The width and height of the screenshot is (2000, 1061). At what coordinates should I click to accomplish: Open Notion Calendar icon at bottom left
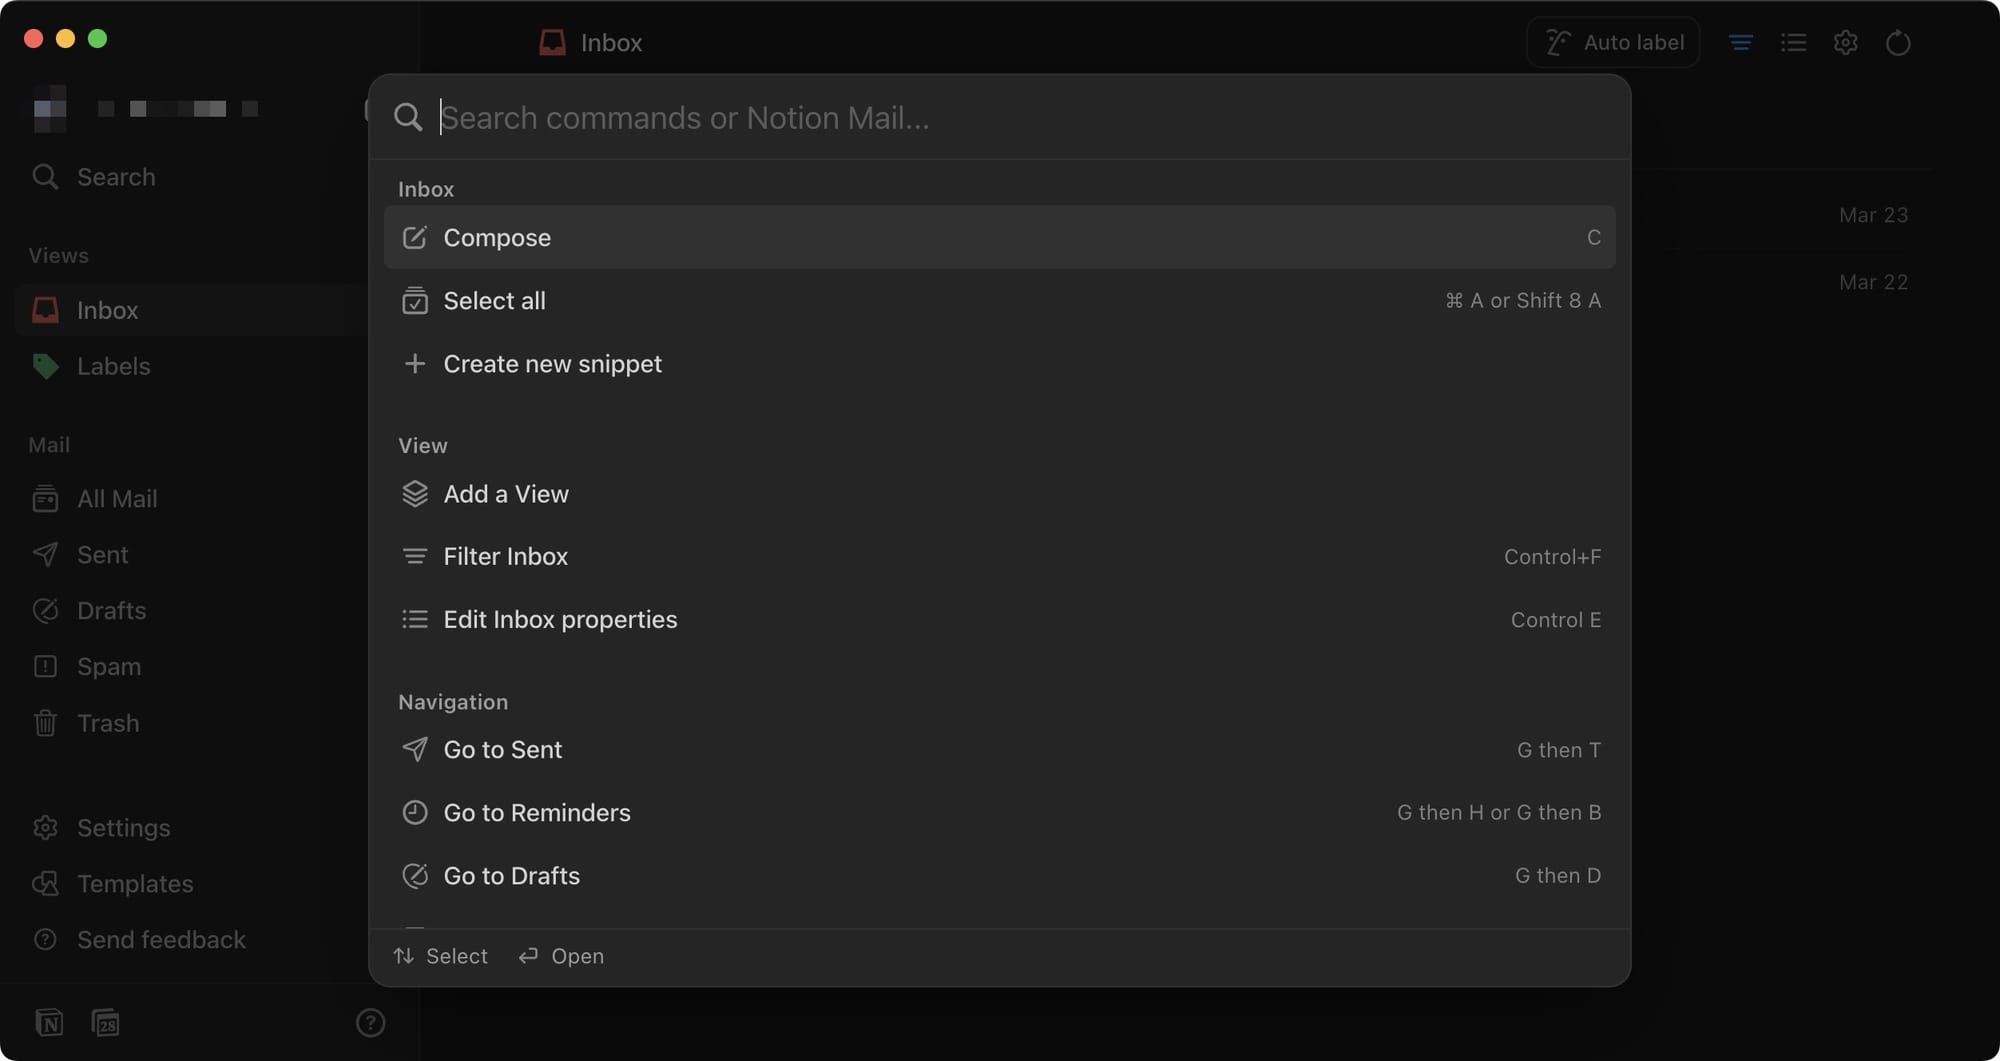(105, 1023)
